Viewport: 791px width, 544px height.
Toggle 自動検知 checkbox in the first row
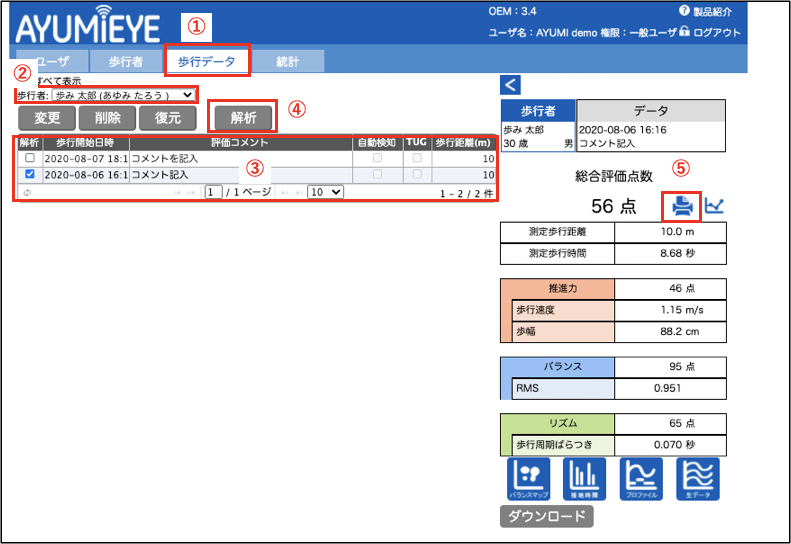377,158
